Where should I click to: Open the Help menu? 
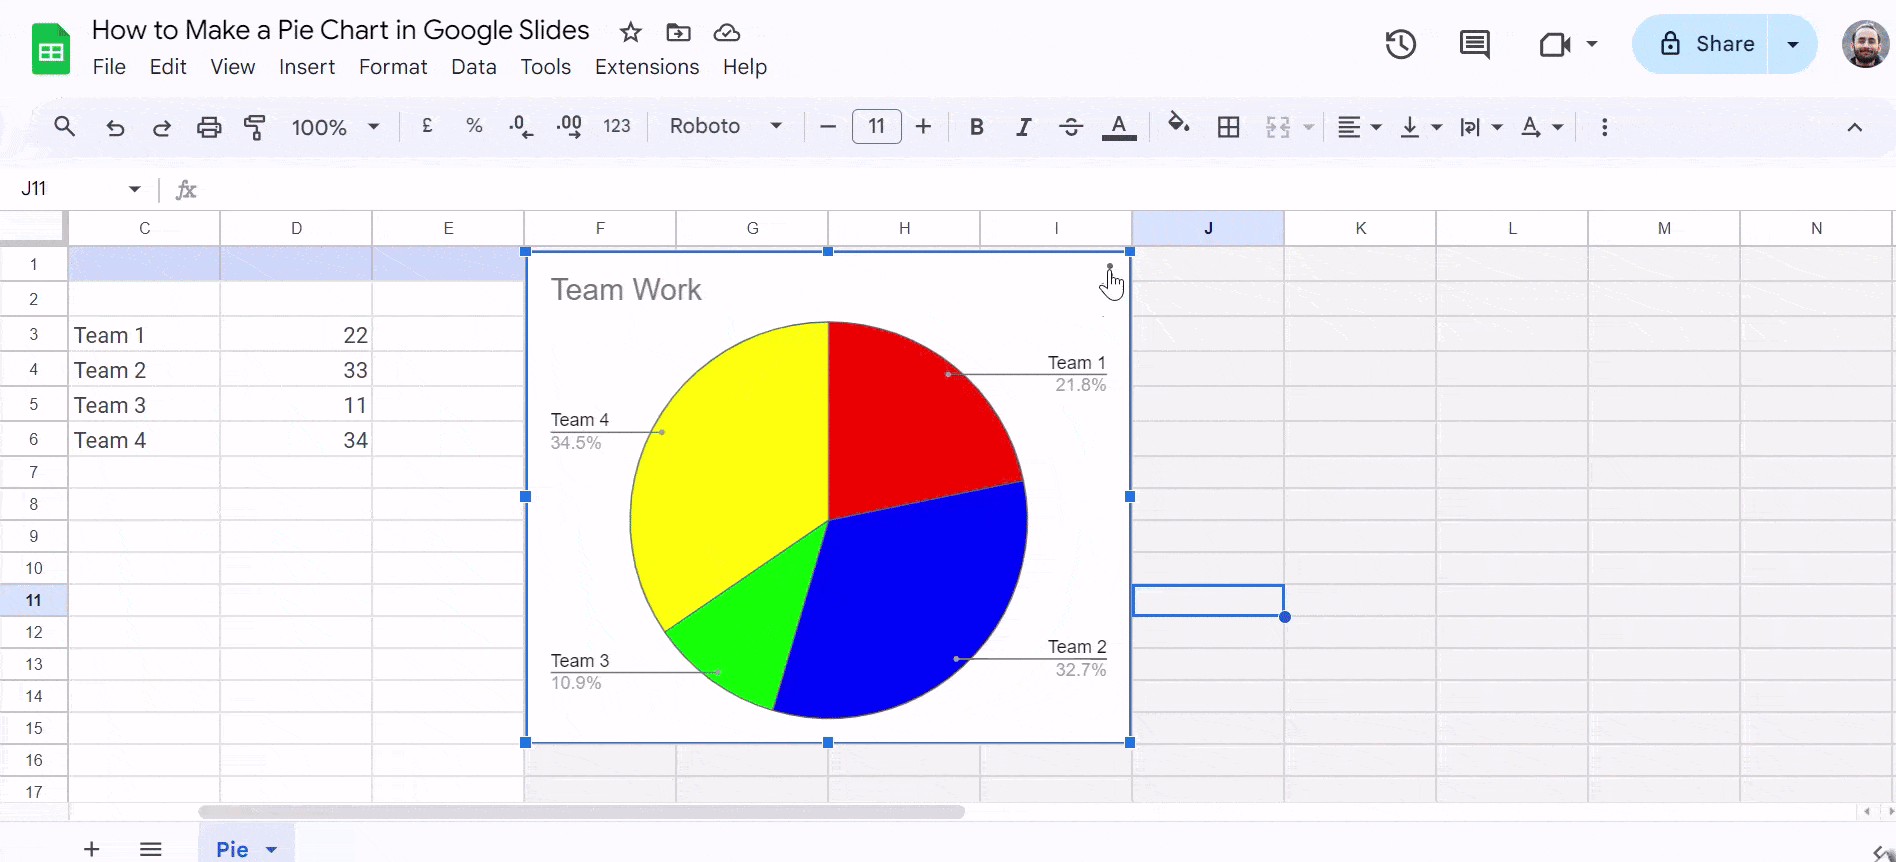(745, 67)
